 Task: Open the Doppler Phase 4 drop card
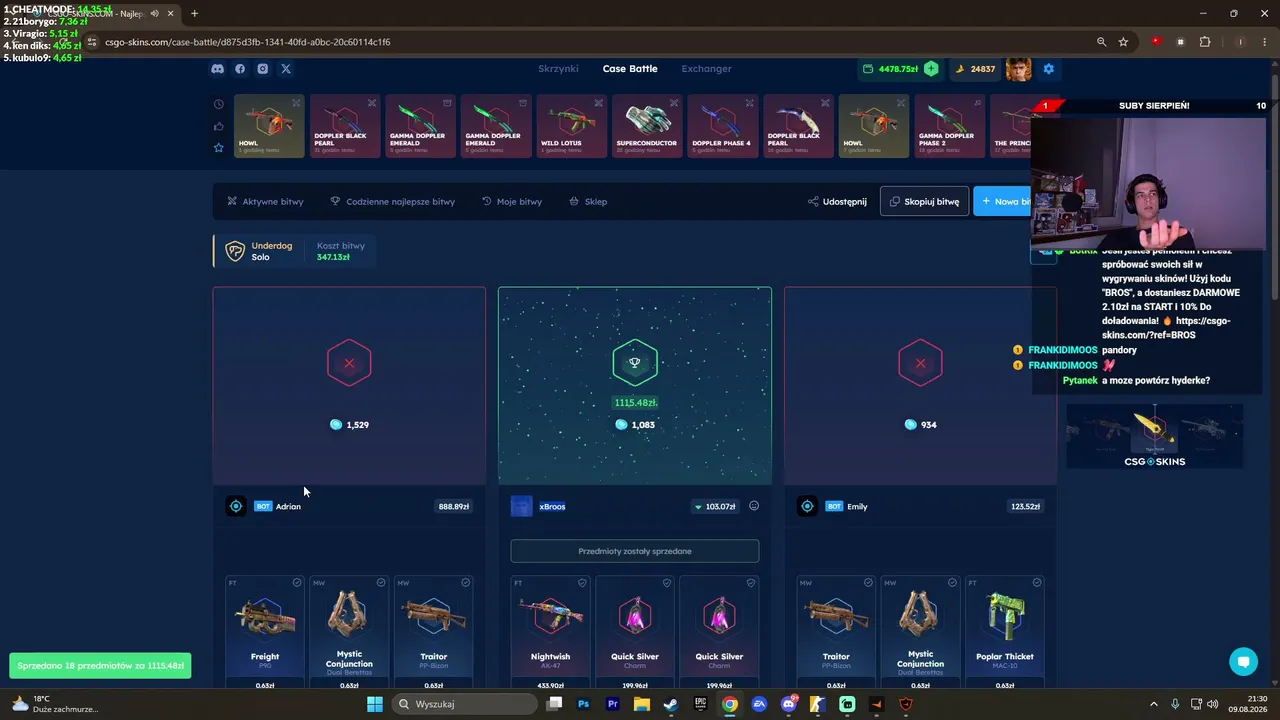723,126
